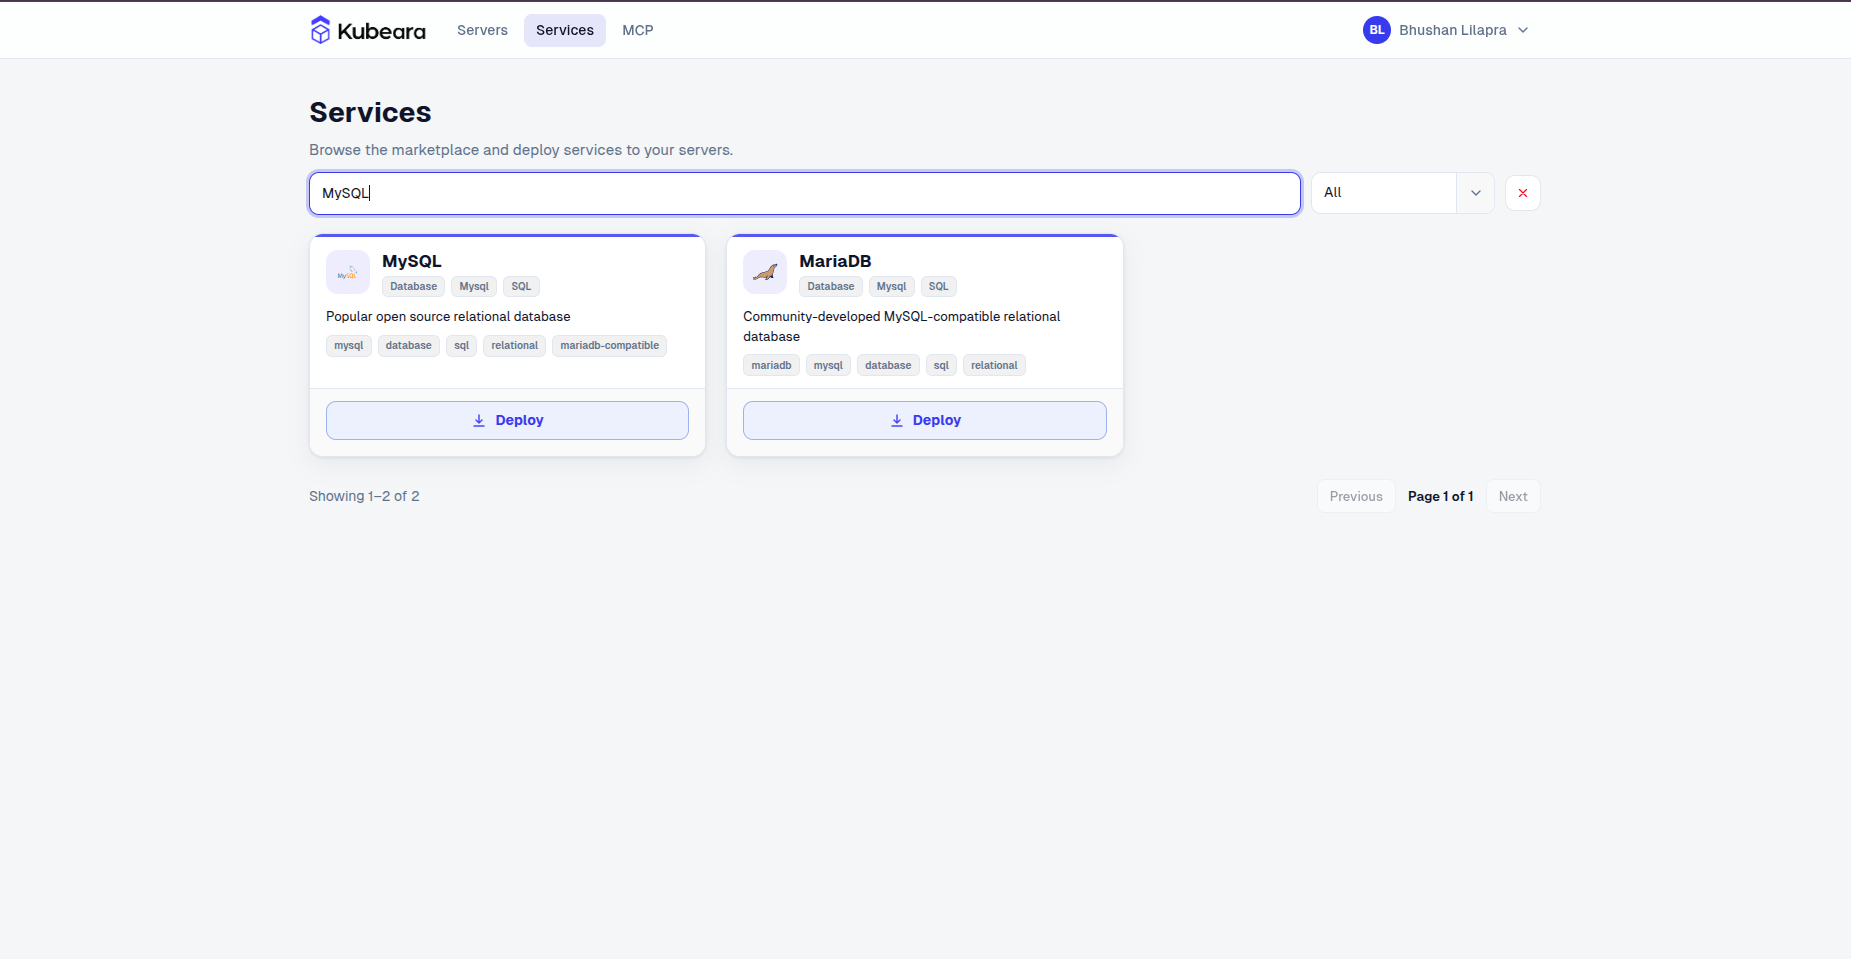This screenshot has height=959, width=1851.
Task: Select the mariadb-compatible tag on MySQL card
Action: click(x=610, y=346)
